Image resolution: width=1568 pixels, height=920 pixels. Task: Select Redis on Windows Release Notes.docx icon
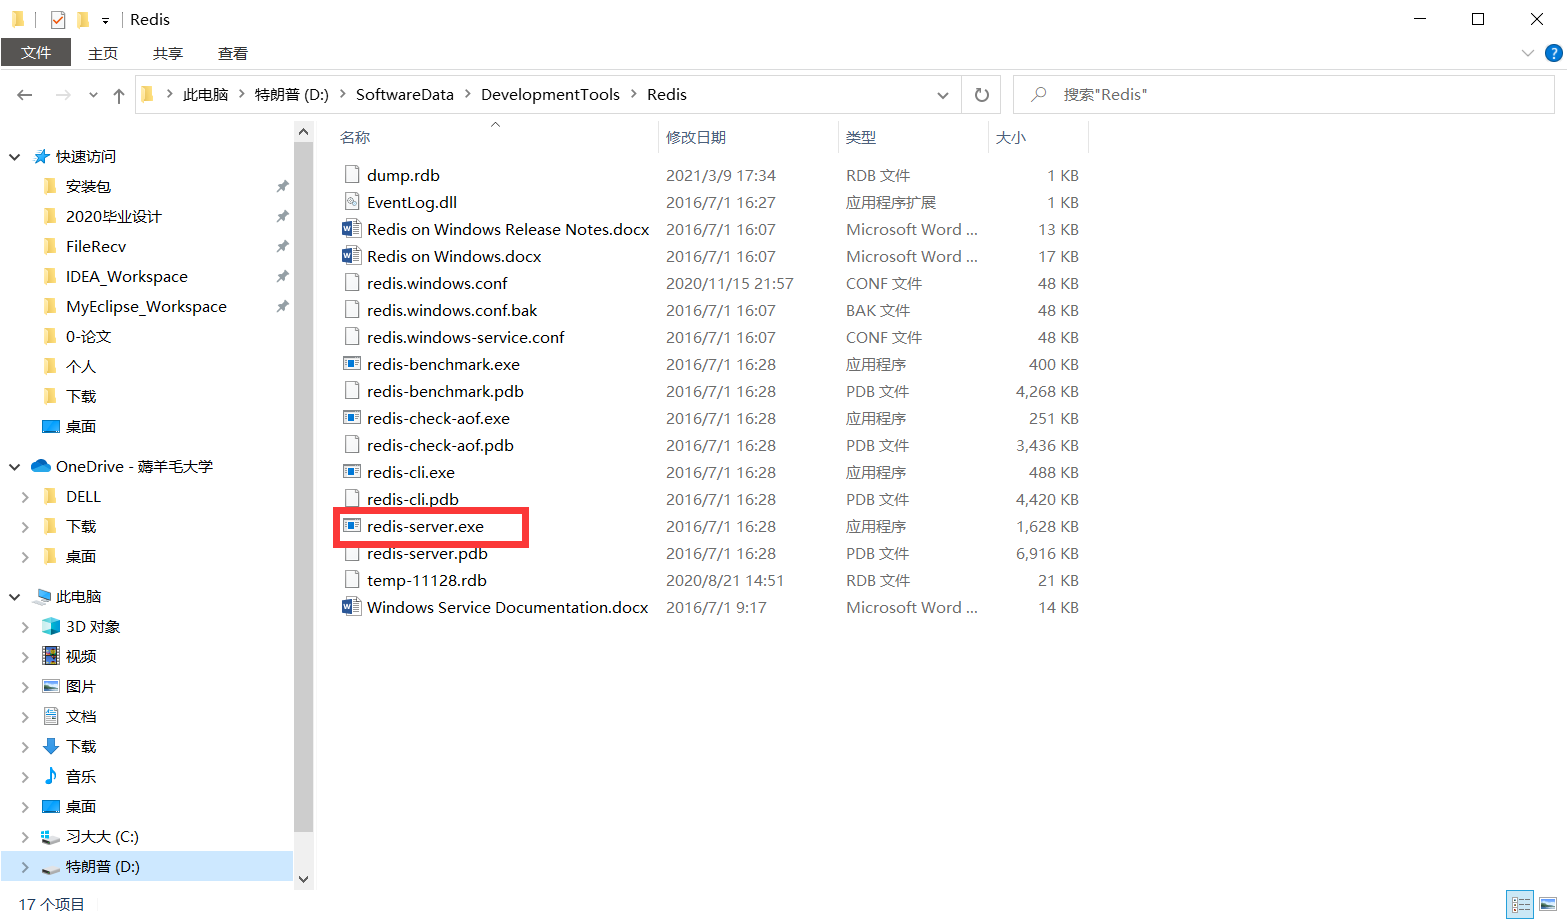pos(351,229)
